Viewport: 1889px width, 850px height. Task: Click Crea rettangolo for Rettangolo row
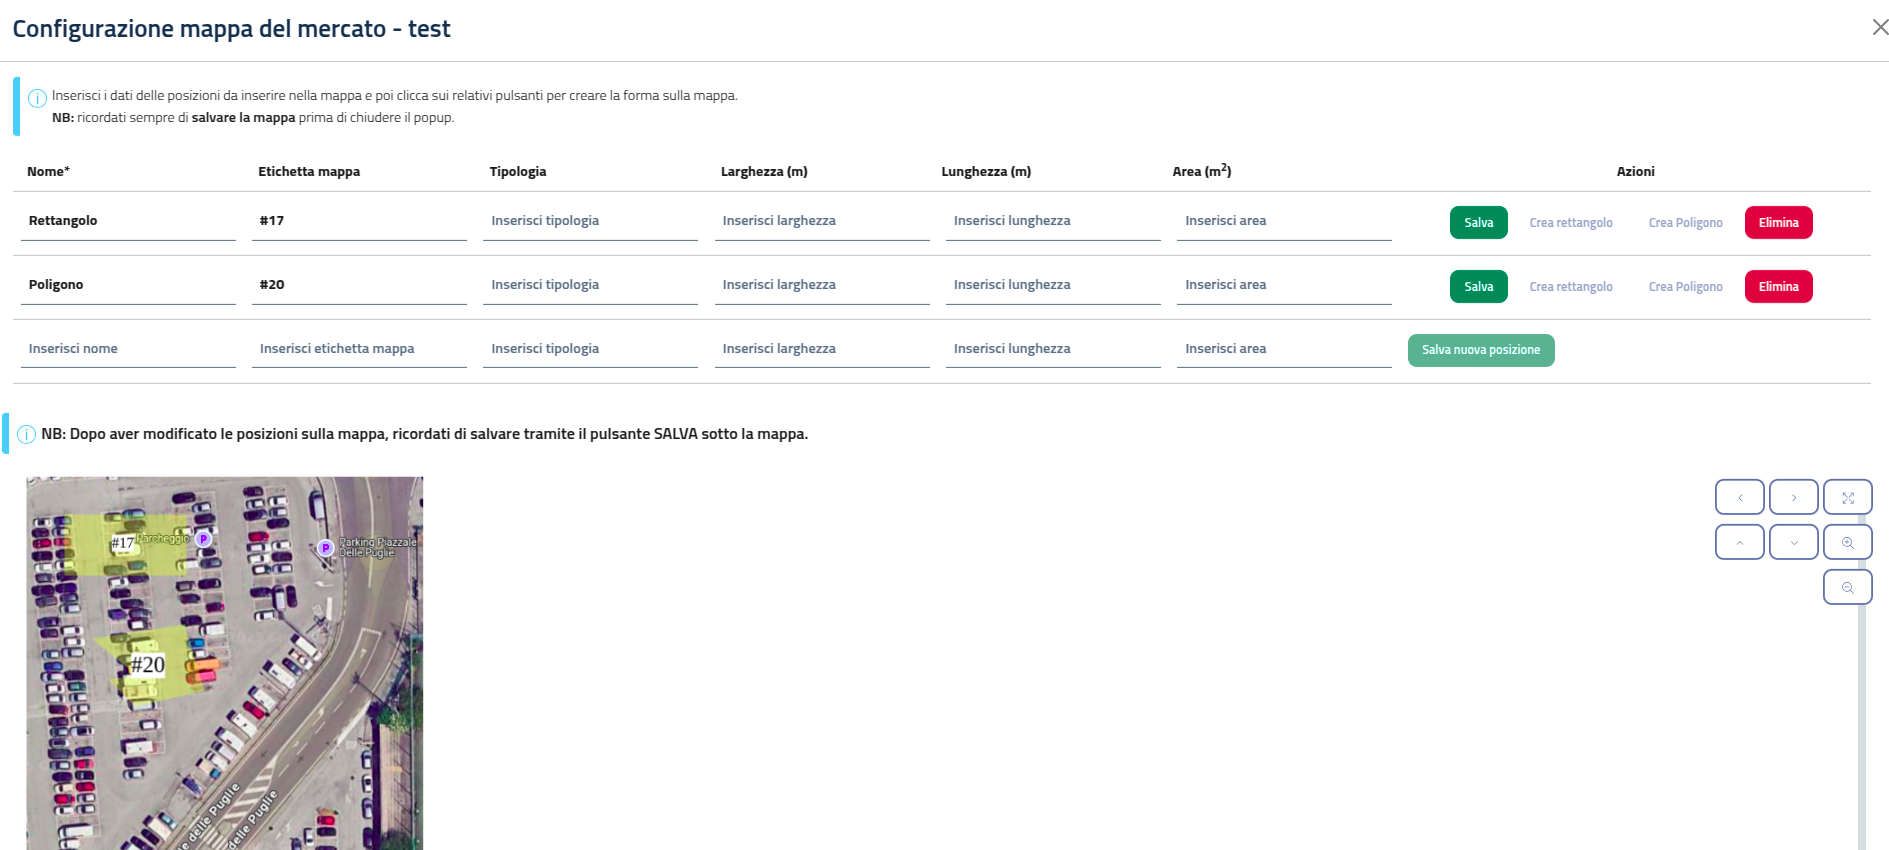[x=1570, y=222]
